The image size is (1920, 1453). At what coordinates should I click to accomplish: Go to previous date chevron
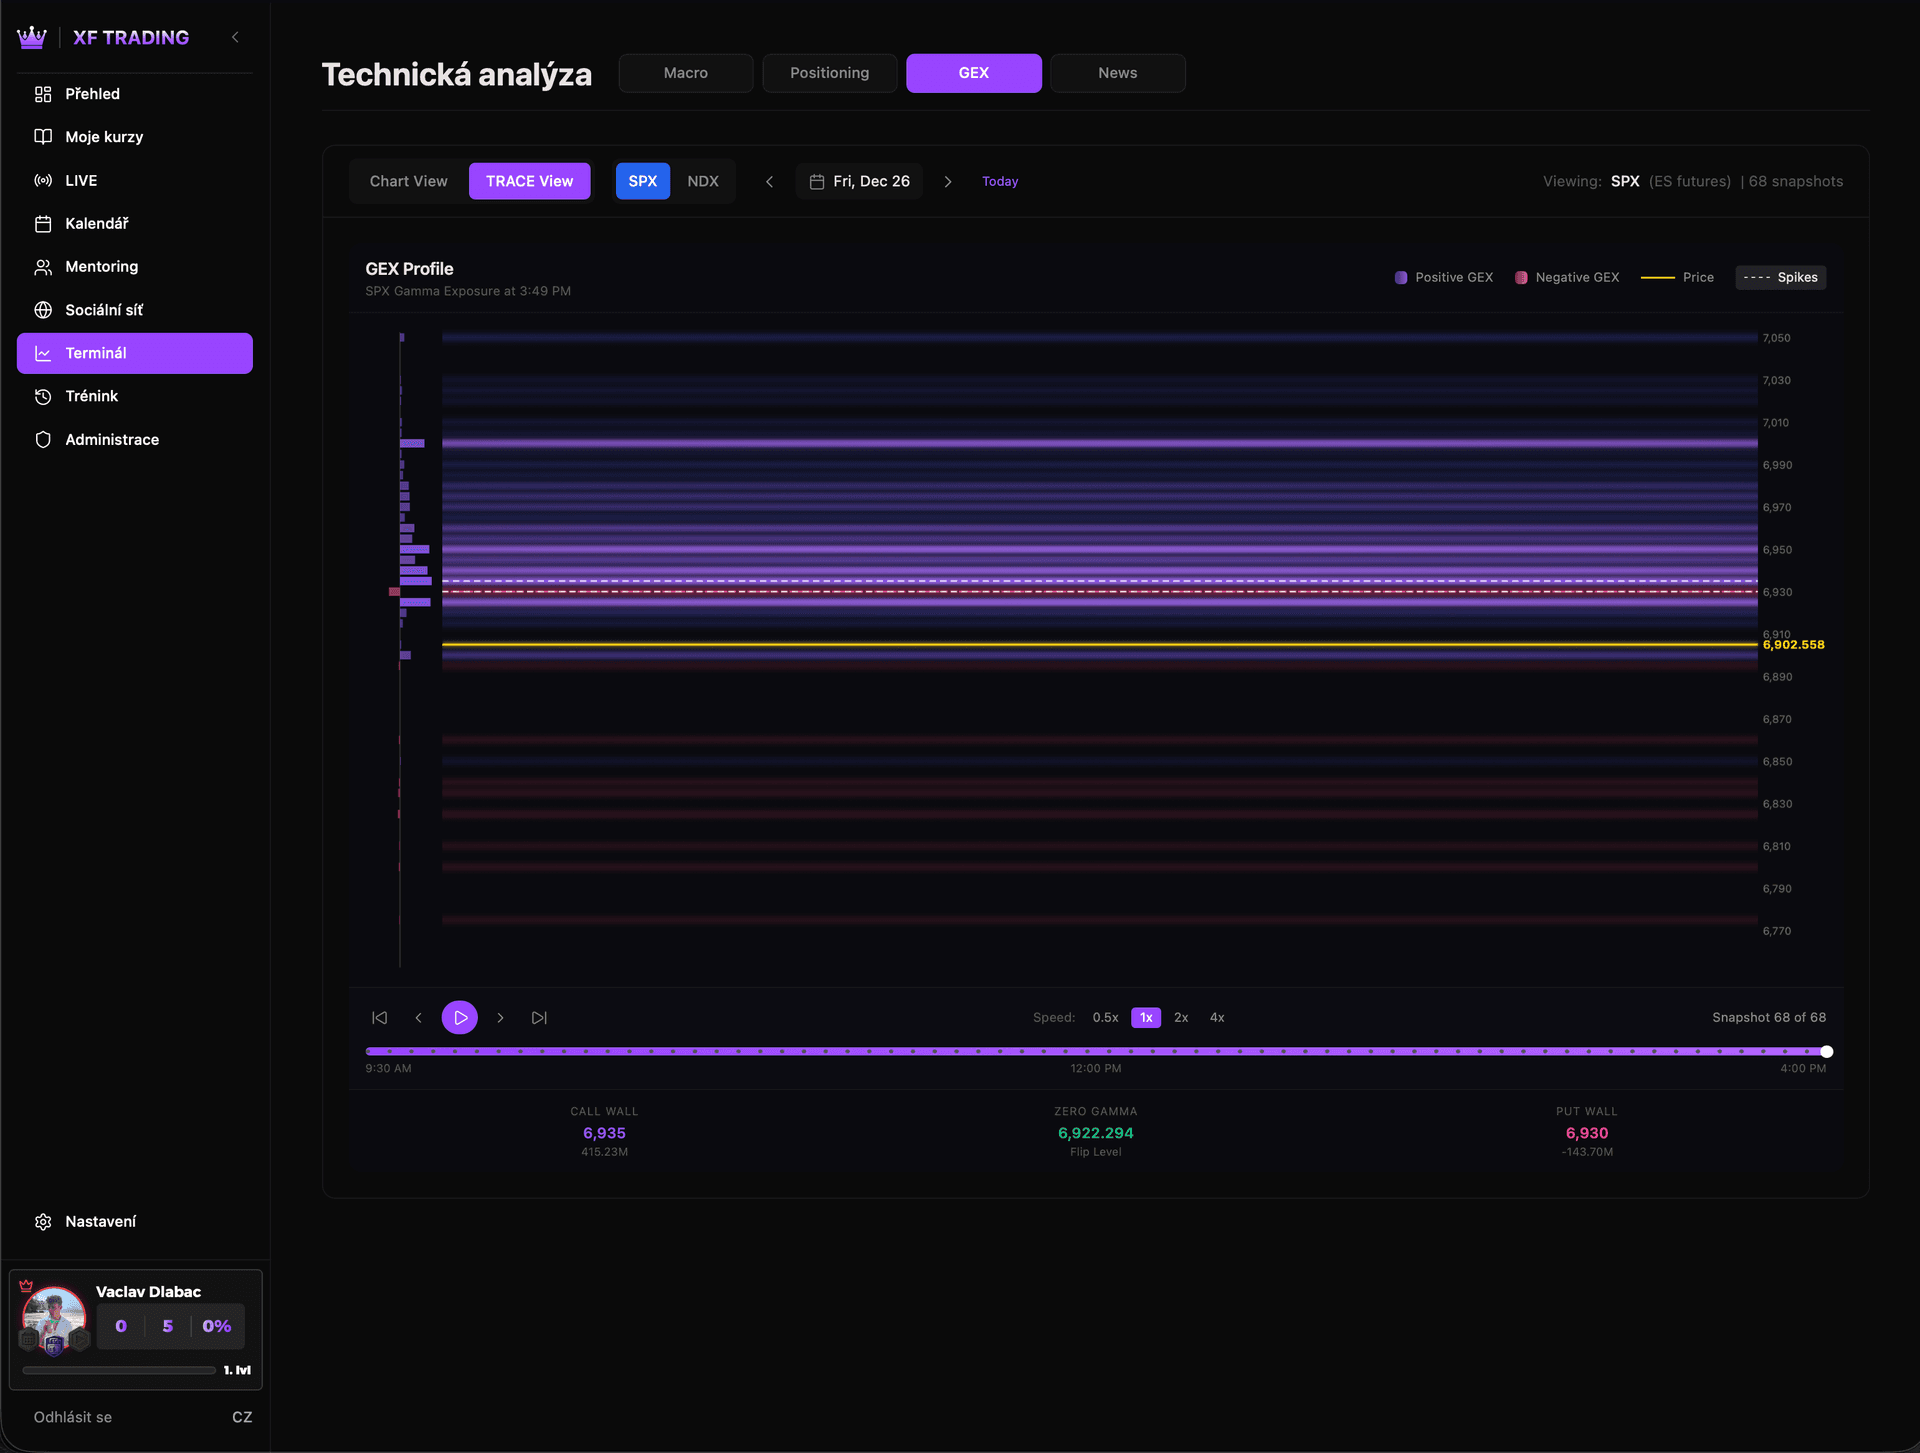coord(769,181)
